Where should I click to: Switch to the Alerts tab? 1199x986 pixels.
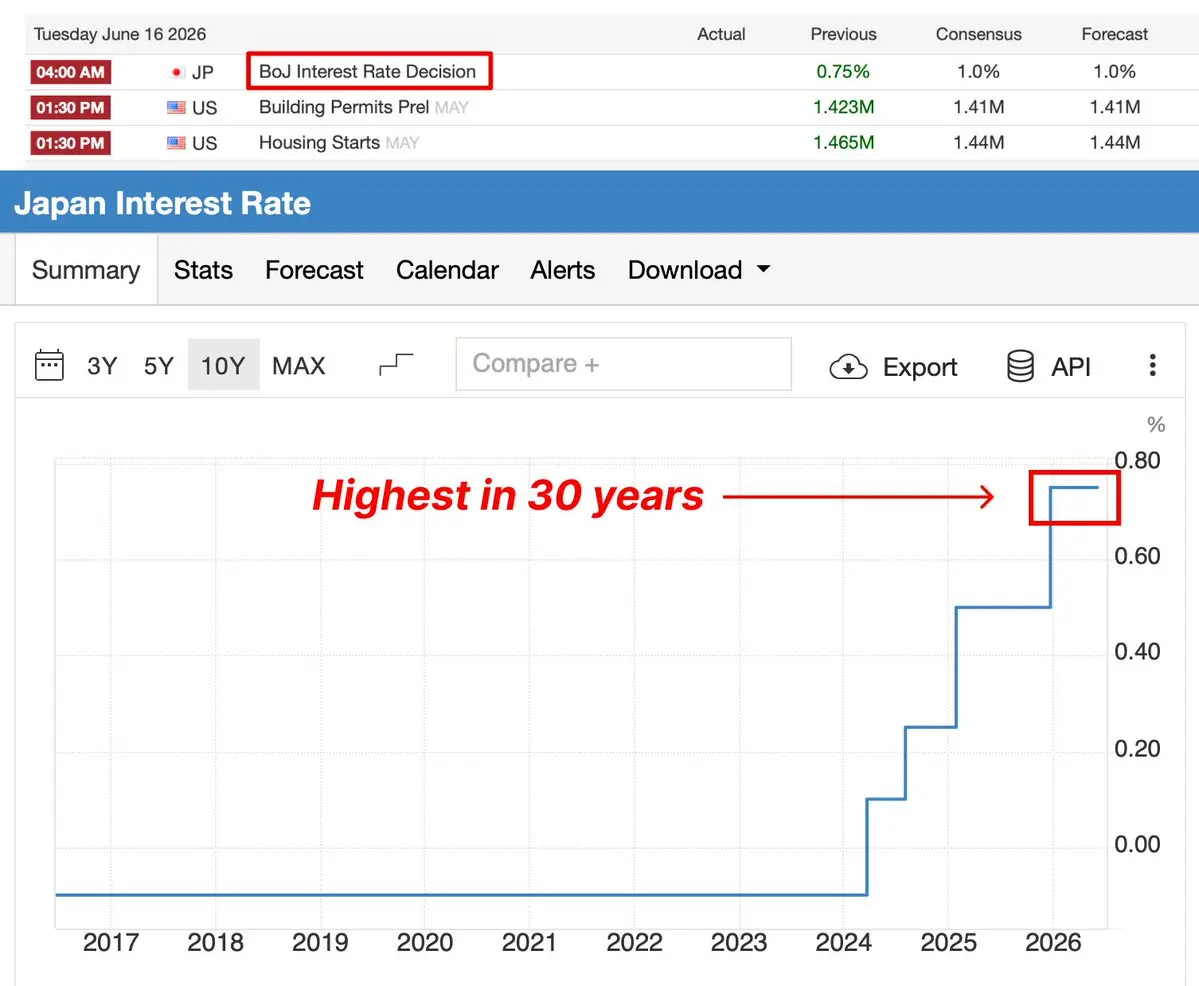click(x=563, y=270)
